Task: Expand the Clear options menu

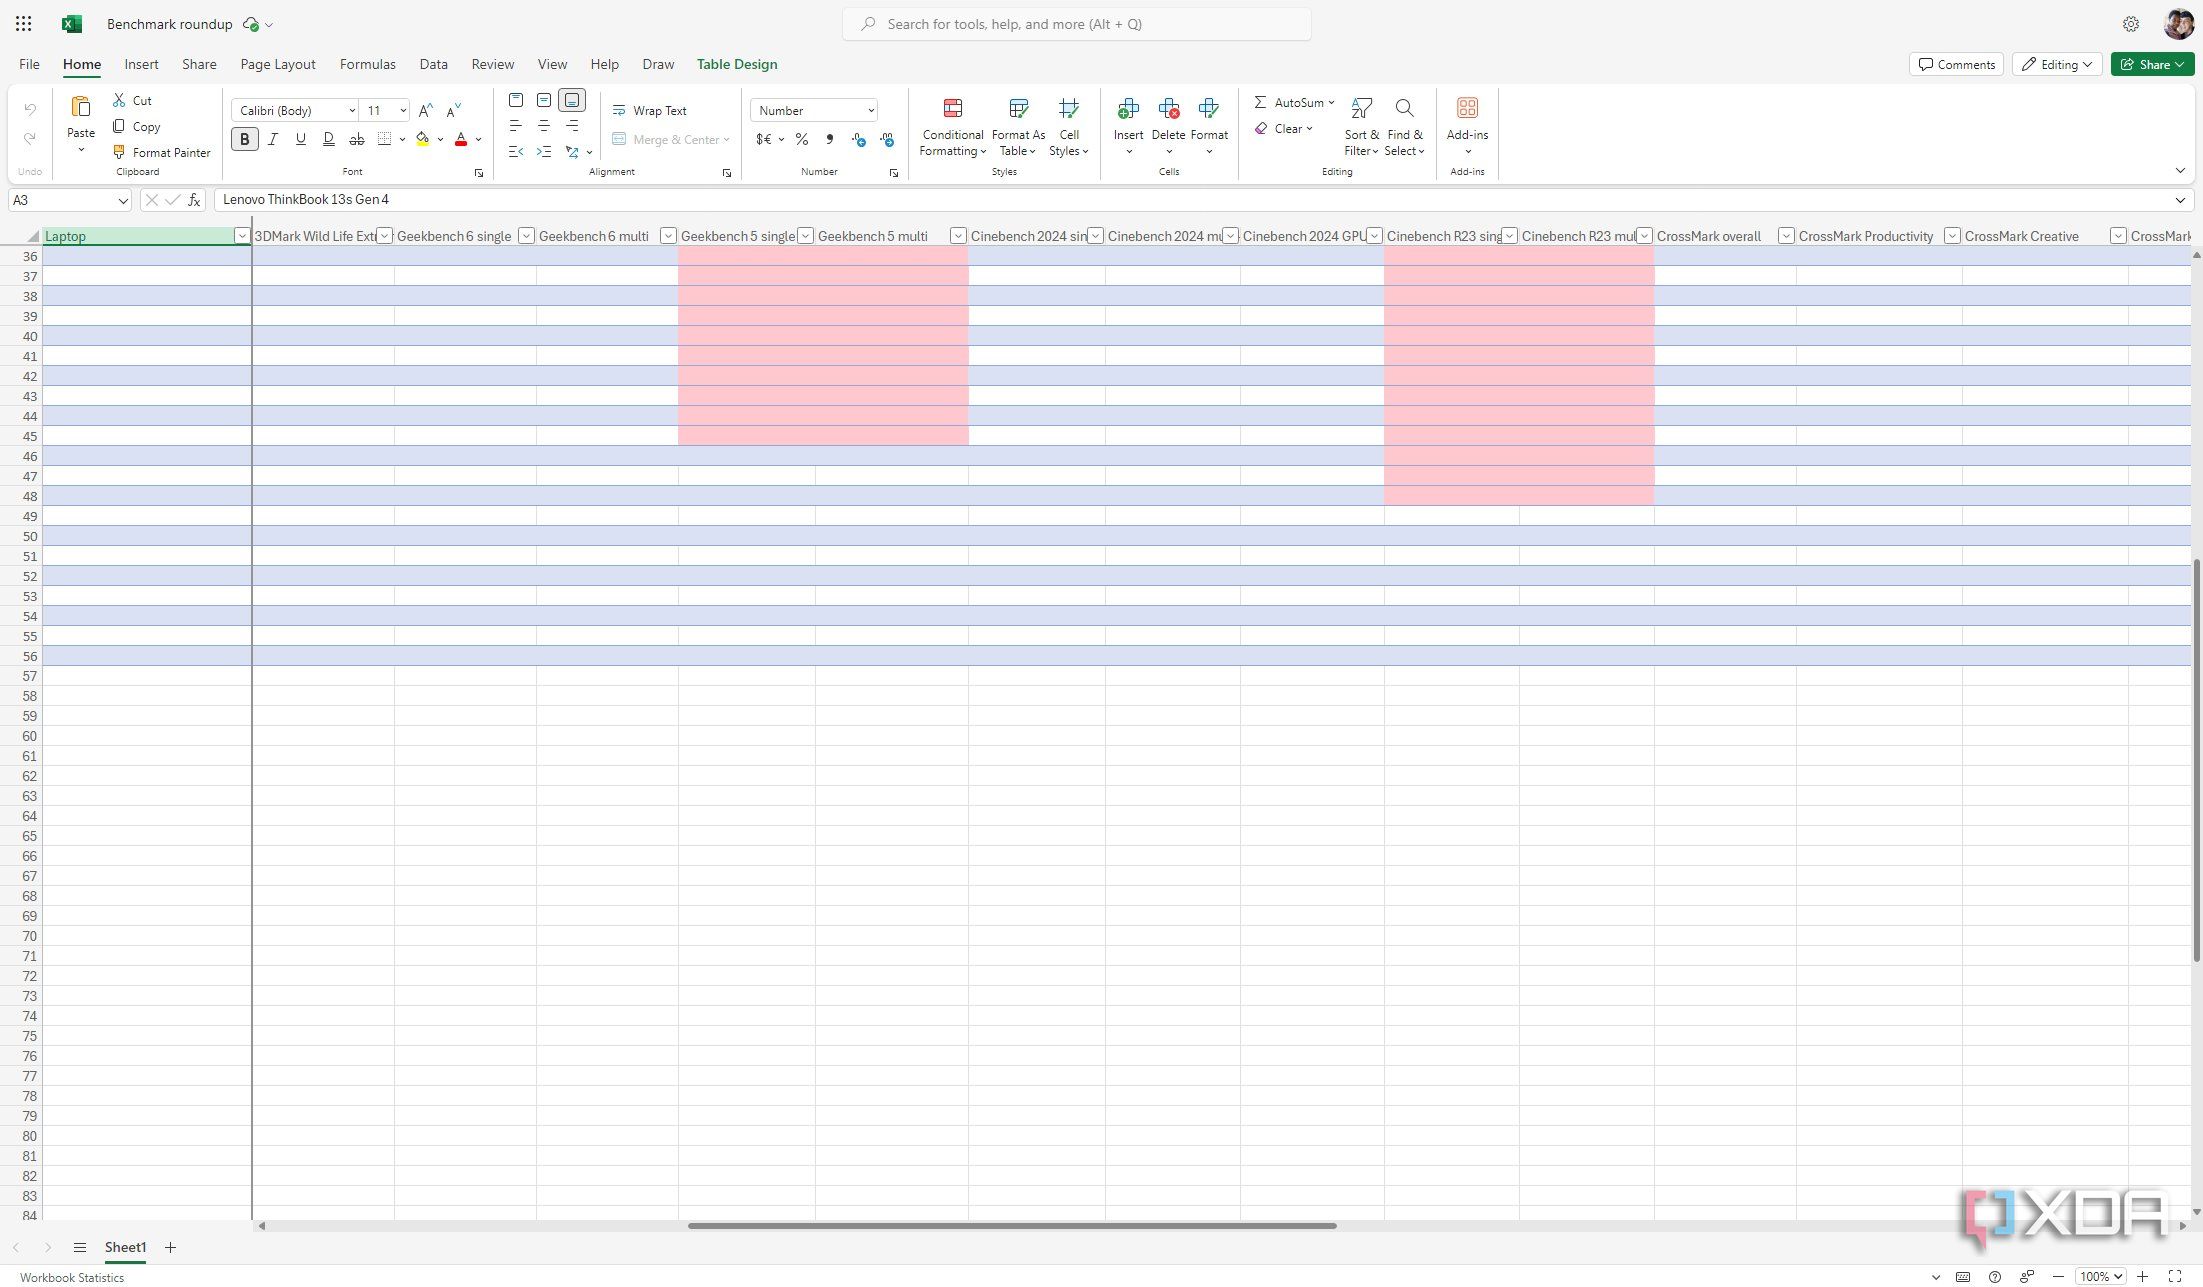Action: coord(1309,128)
